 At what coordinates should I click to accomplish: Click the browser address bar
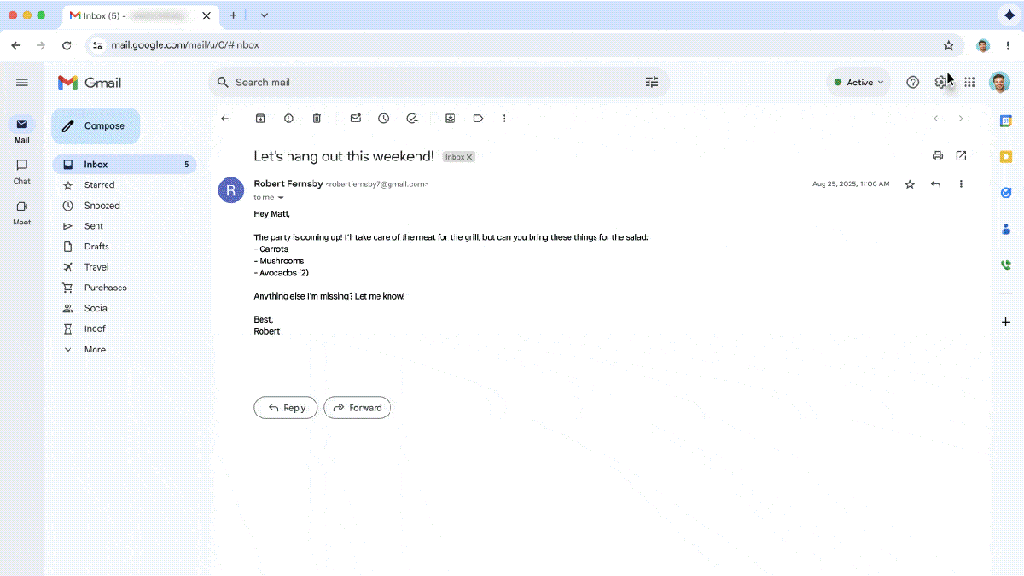(400, 45)
